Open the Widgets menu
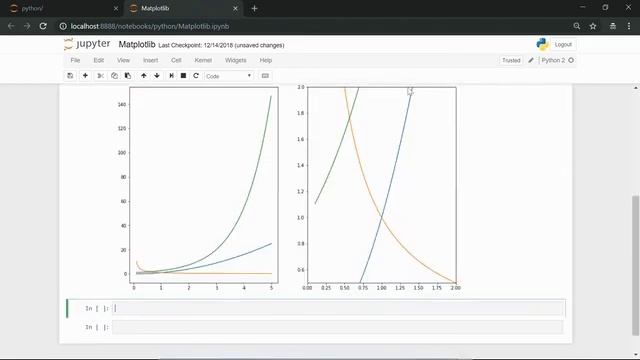The width and height of the screenshot is (640, 360). click(x=236, y=60)
